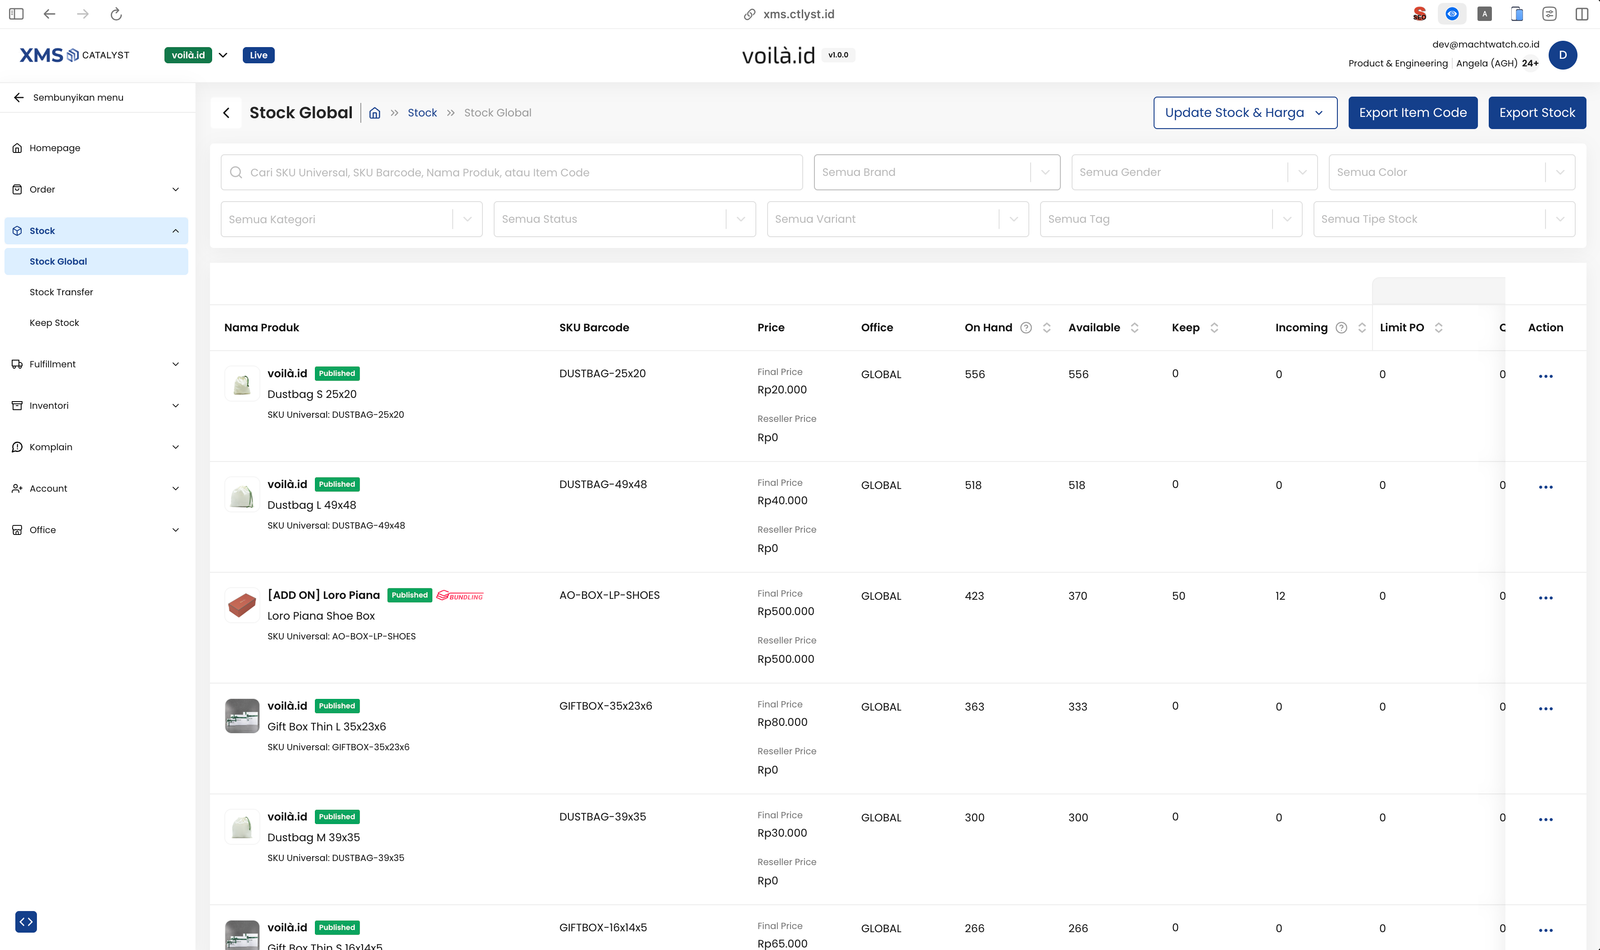This screenshot has width=1600, height=950.
Task: Click the Keep value 50 of the Loro Piana box
Action: click(1179, 596)
